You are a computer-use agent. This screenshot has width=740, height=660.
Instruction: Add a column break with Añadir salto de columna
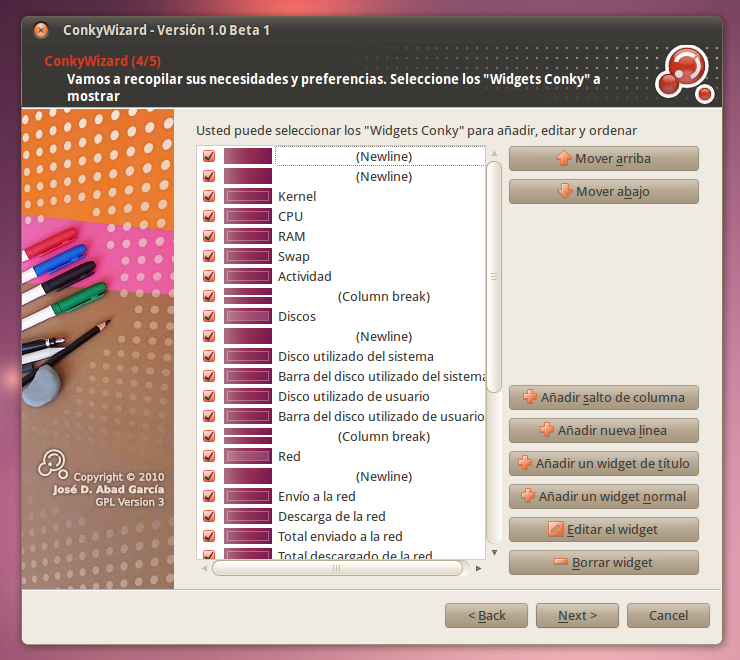[x=604, y=397]
